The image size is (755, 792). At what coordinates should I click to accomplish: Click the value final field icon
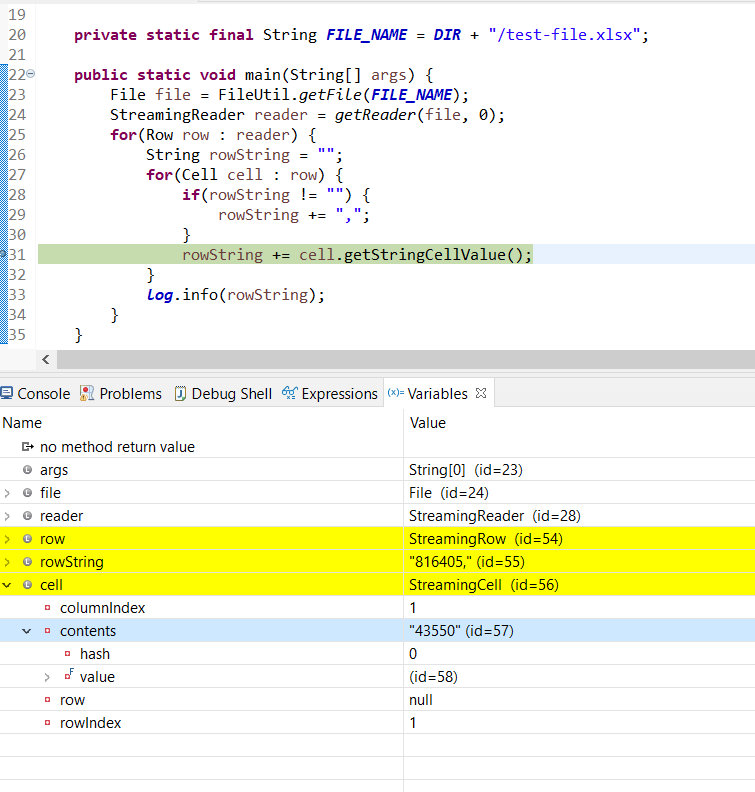69,674
